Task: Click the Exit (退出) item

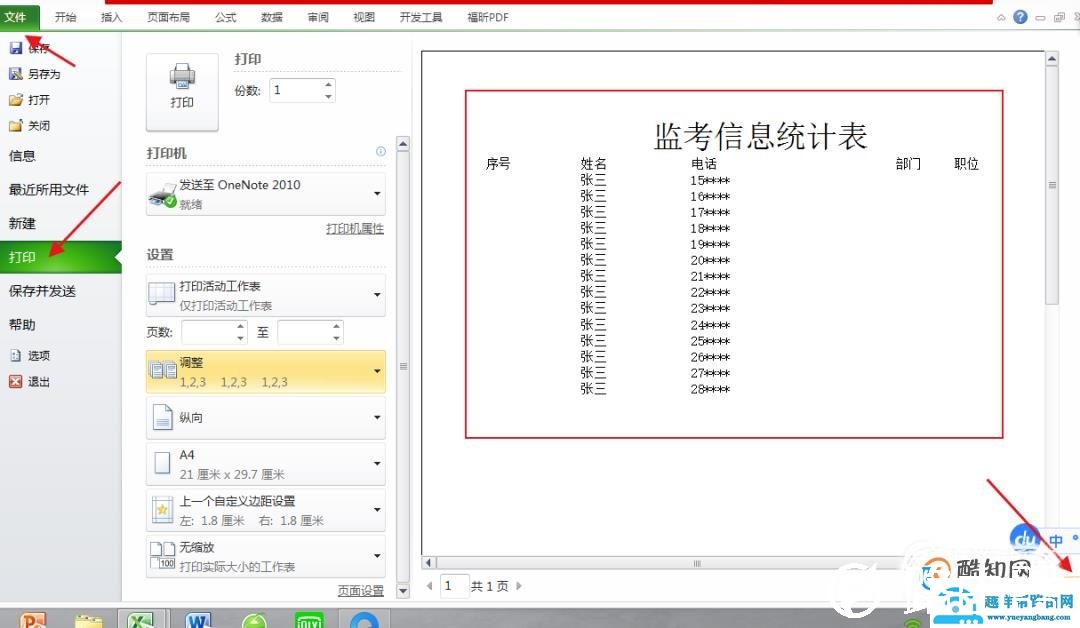Action: (x=30, y=381)
